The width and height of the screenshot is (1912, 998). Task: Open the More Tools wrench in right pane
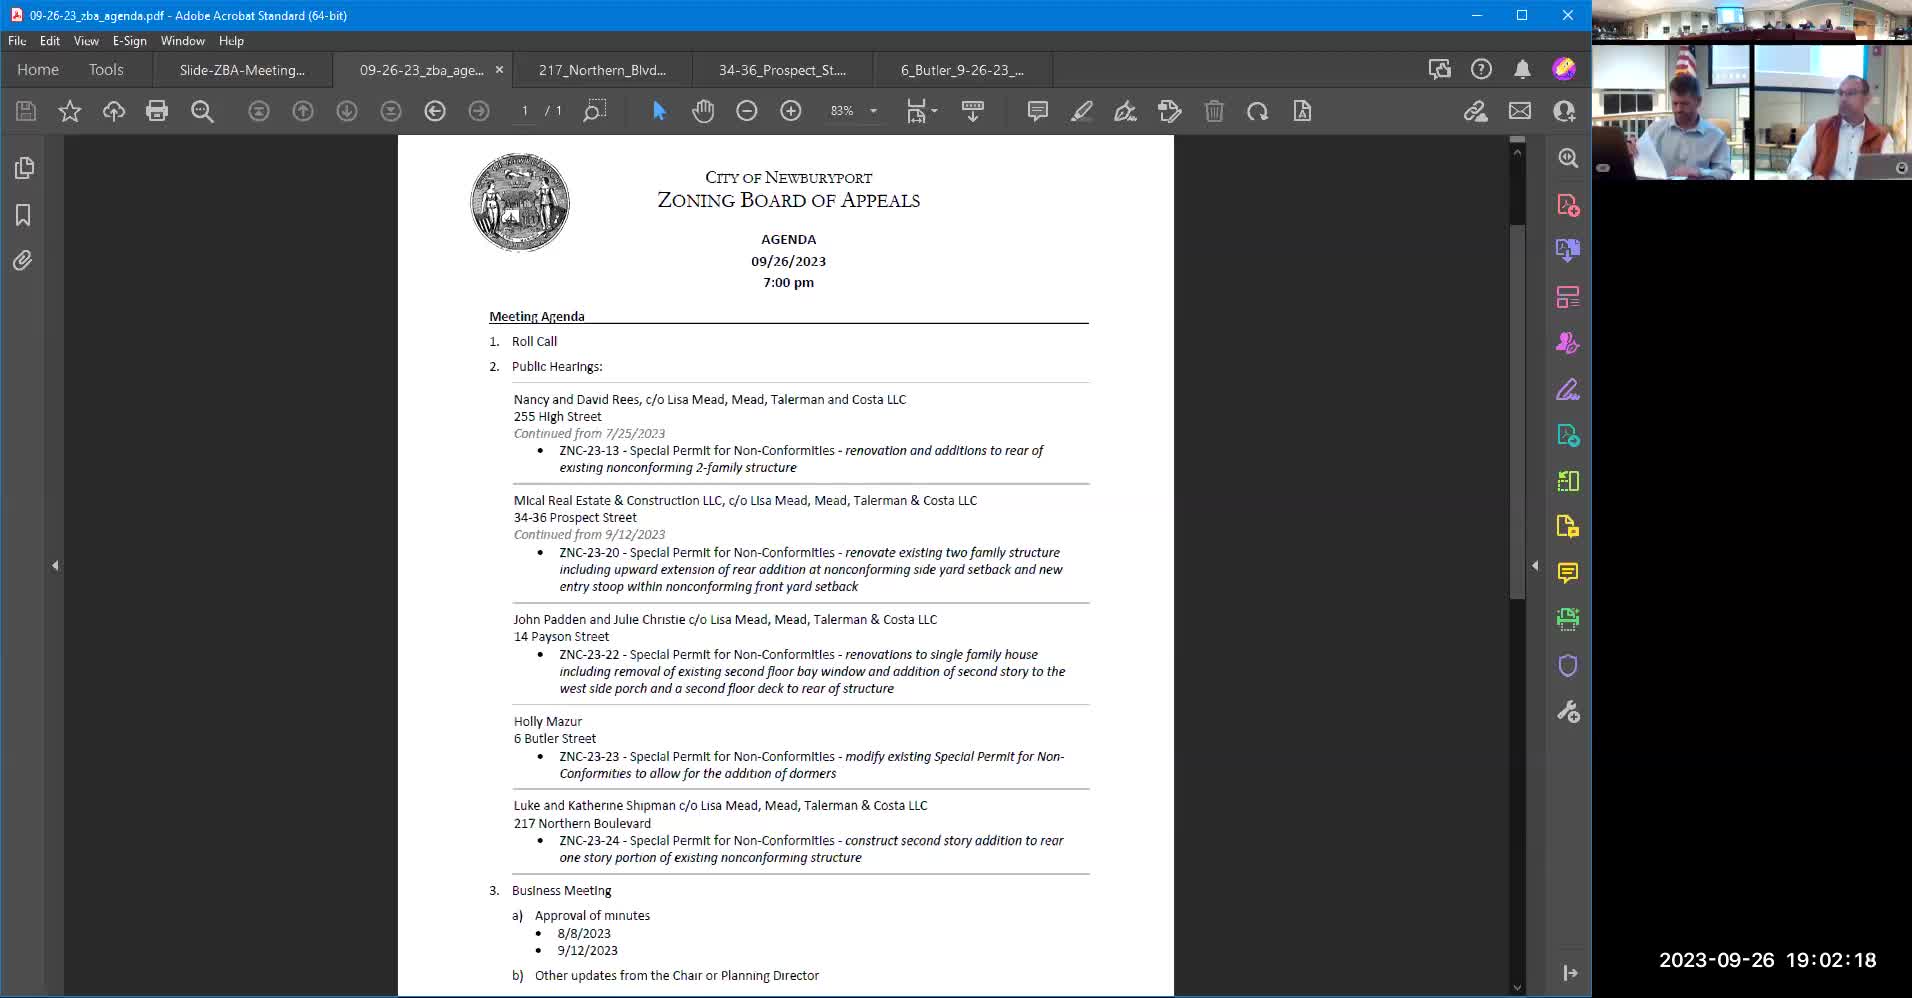click(1568, 712)
